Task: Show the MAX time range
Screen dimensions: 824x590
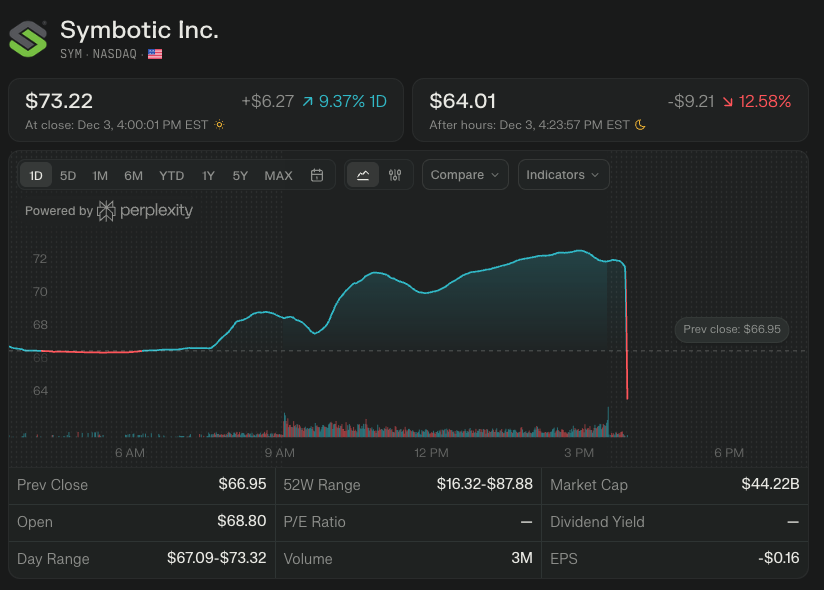Action: pyautogui.click(x=278, y=175)
